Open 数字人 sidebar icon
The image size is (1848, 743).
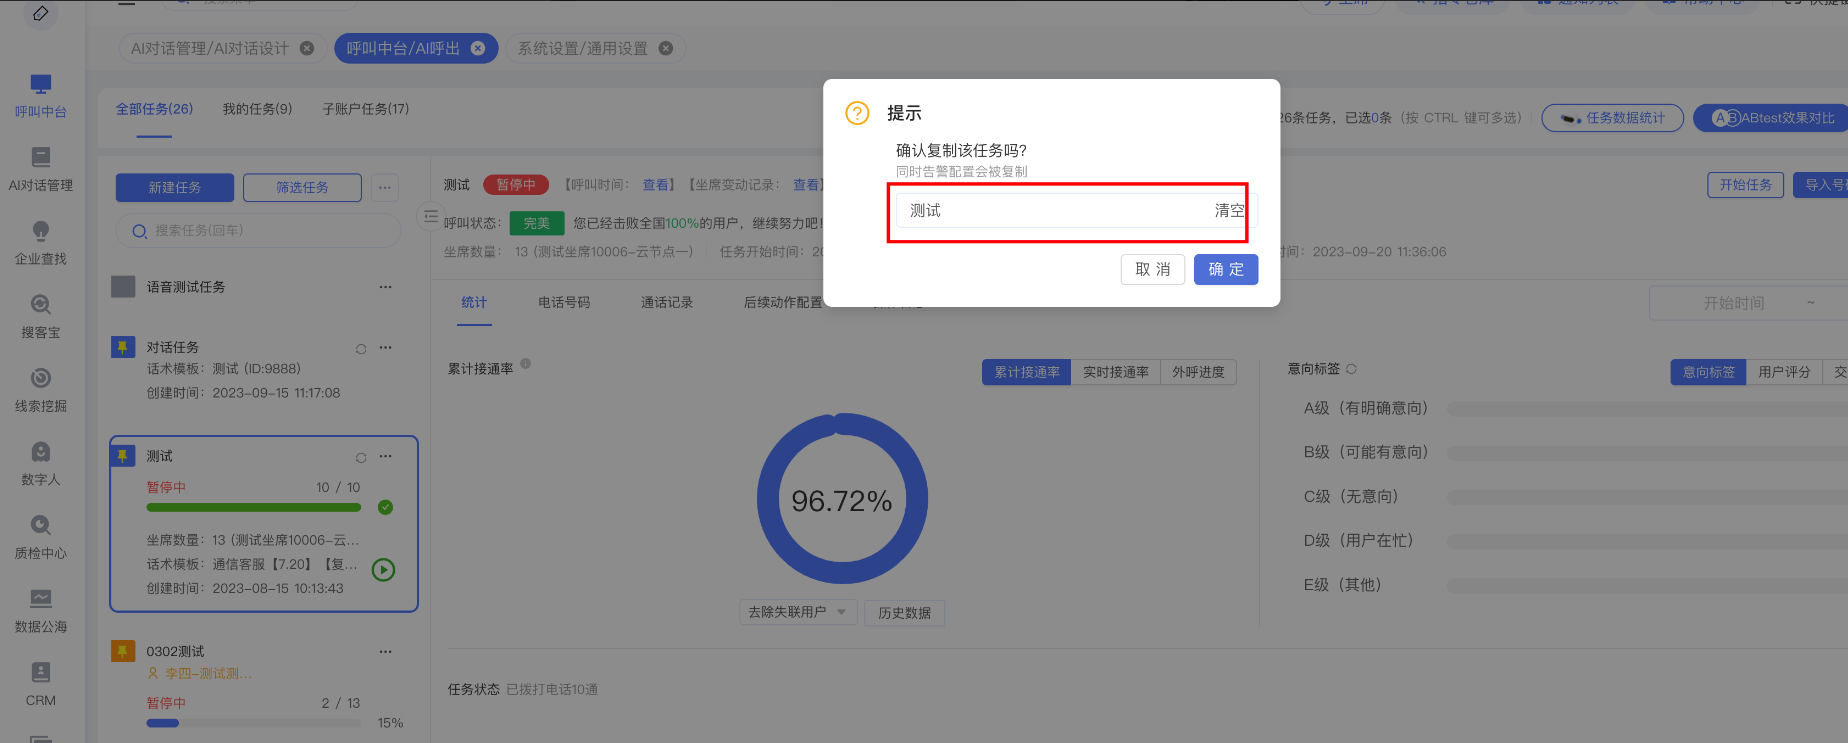click(40, 463)
